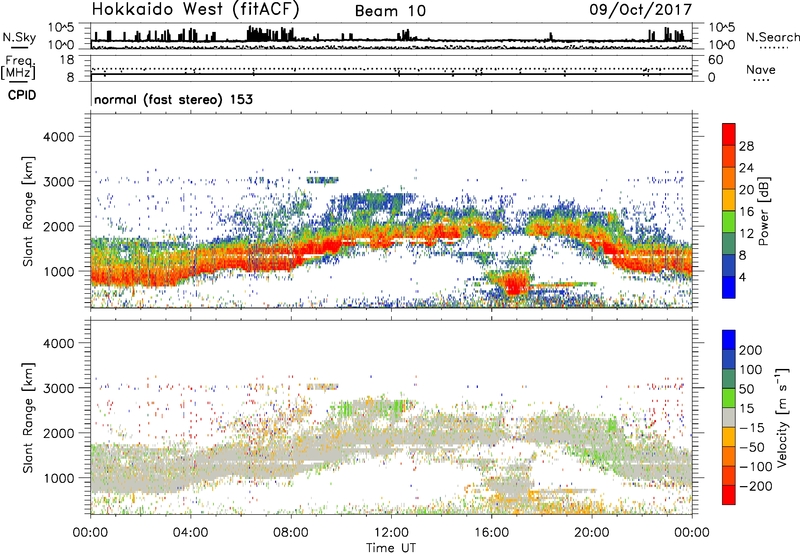Image resolution: width=800 pixels, height=554 pixels.
Task: Click the 'Nave' legend label
Action: click(760, 69)
